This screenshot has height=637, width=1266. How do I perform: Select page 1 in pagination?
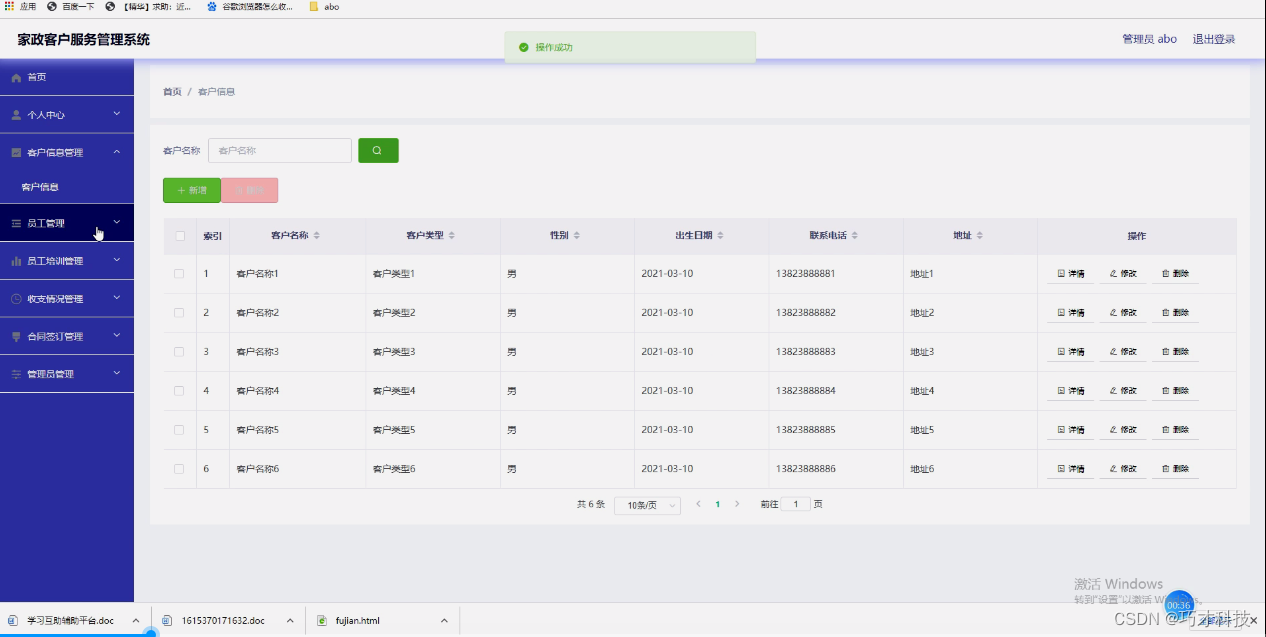point(717,504)
